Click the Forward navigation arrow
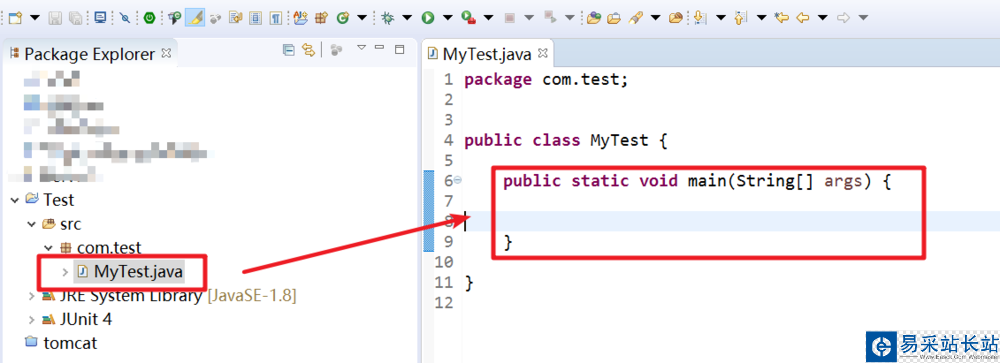Image resolution: width=1000 pixels, height=363 pixels. pyautogui.click(x=843, y=17)
